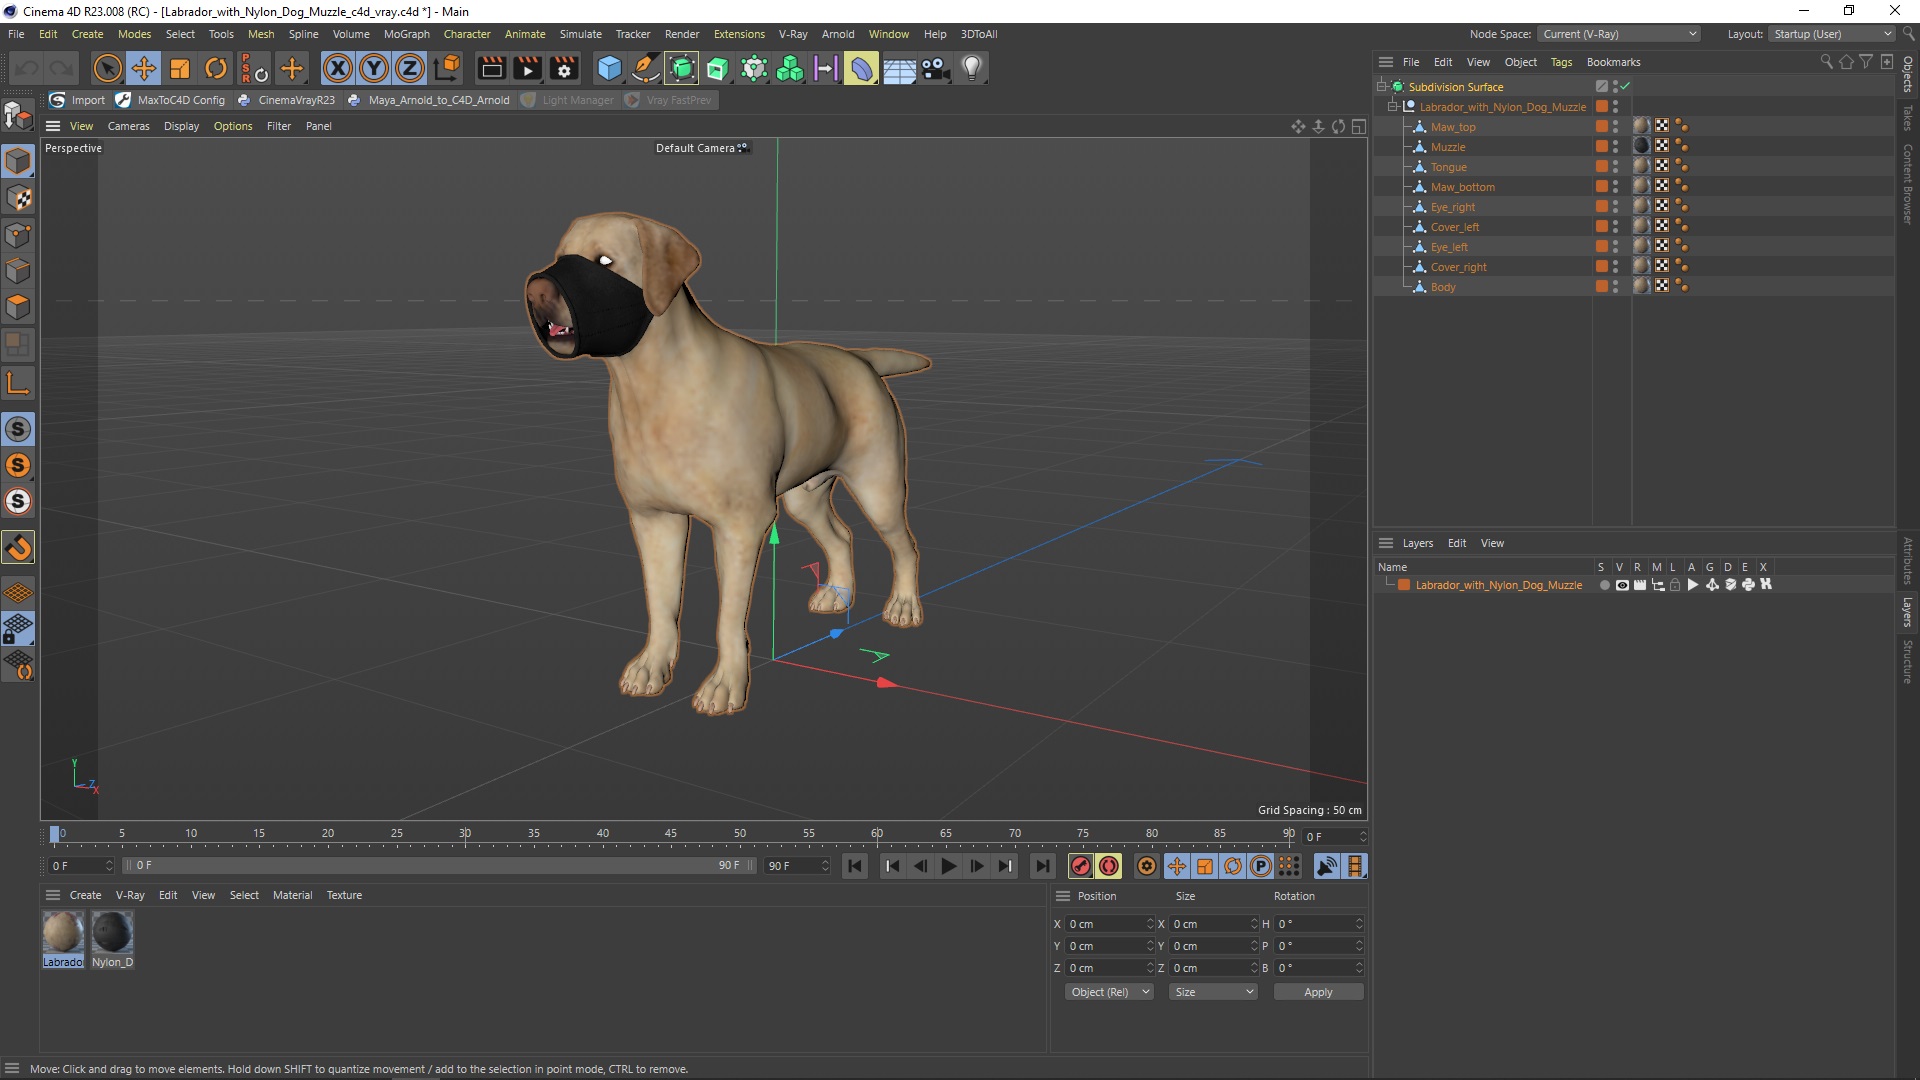The width and height of the screenshot is (1920, 1080).
Task: Click Import button
Action: (77, 100)
